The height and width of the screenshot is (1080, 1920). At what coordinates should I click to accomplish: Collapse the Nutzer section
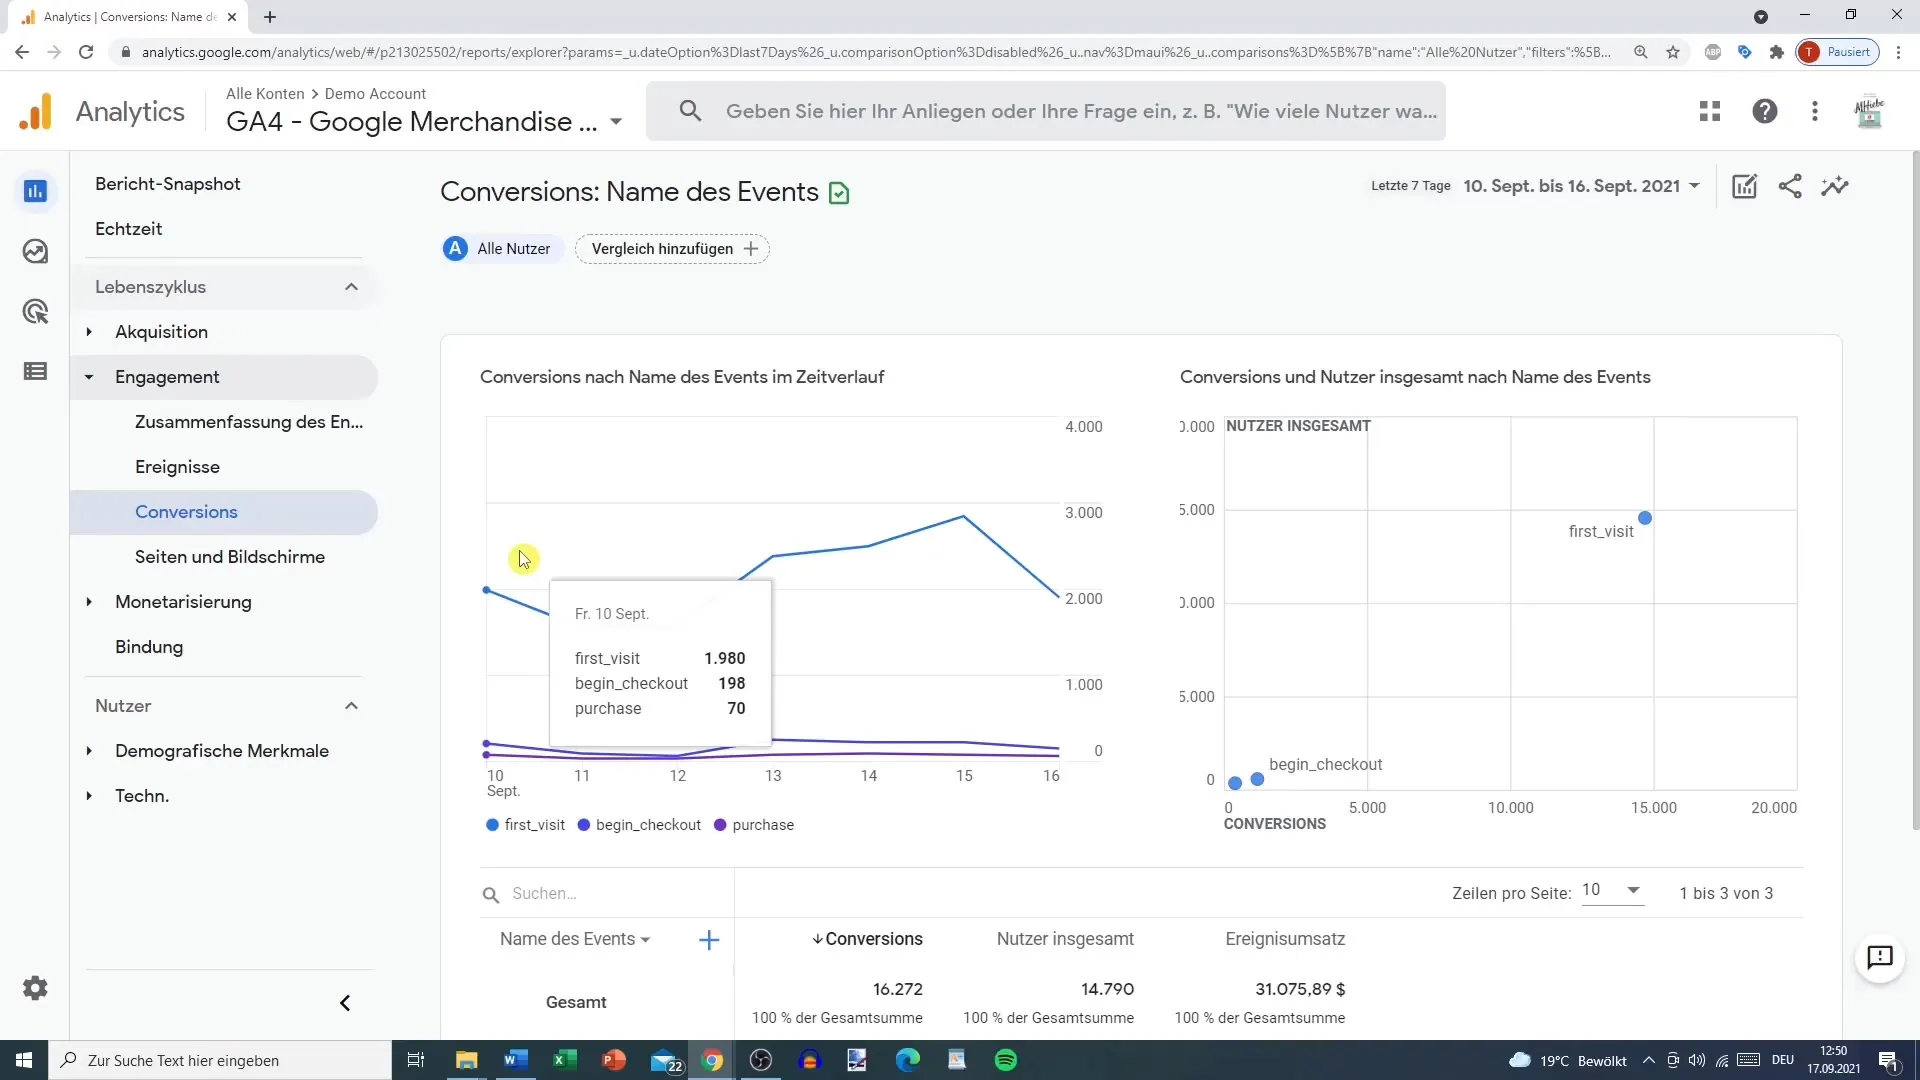click(x=351, y=706)
